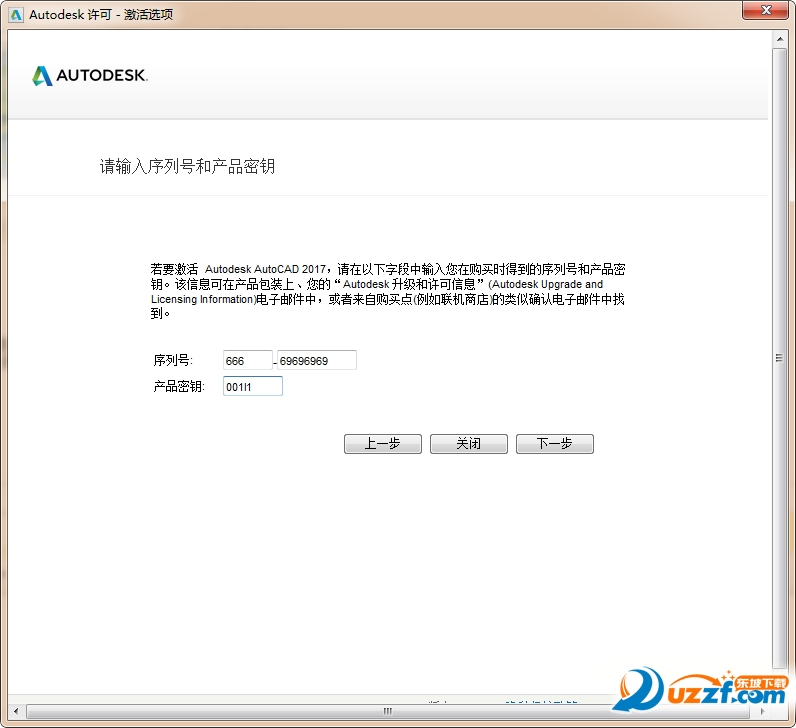Image resolution: width=796 pixels, height=728 pixels.
Task: Click the 请输入序列号和产品密钥 heading
Action: [x=187, y=166]
